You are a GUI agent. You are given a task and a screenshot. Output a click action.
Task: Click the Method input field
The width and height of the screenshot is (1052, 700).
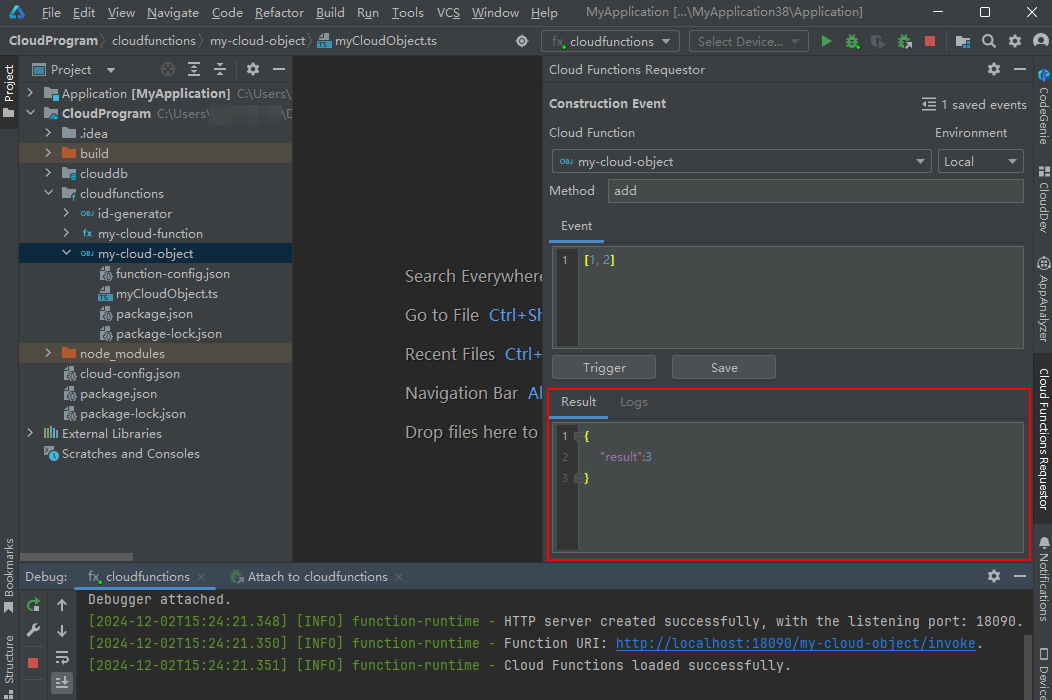click(814, 191)
